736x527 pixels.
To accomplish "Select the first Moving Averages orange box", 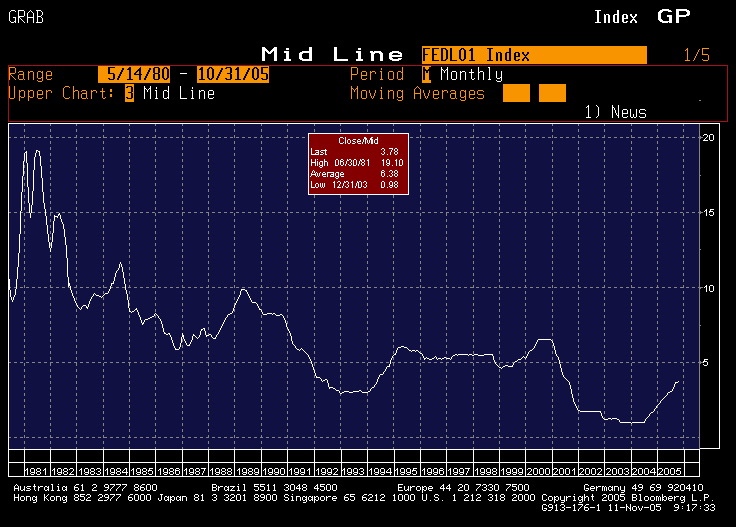I will [516, 93].
